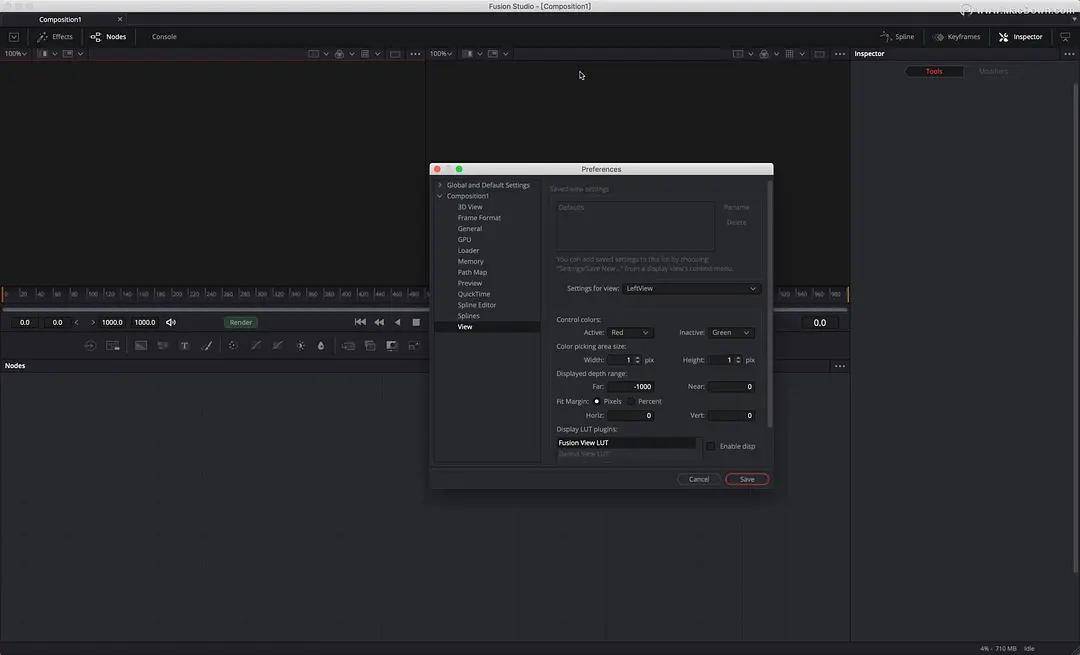Click the Blur droplet tool icon

321,346
